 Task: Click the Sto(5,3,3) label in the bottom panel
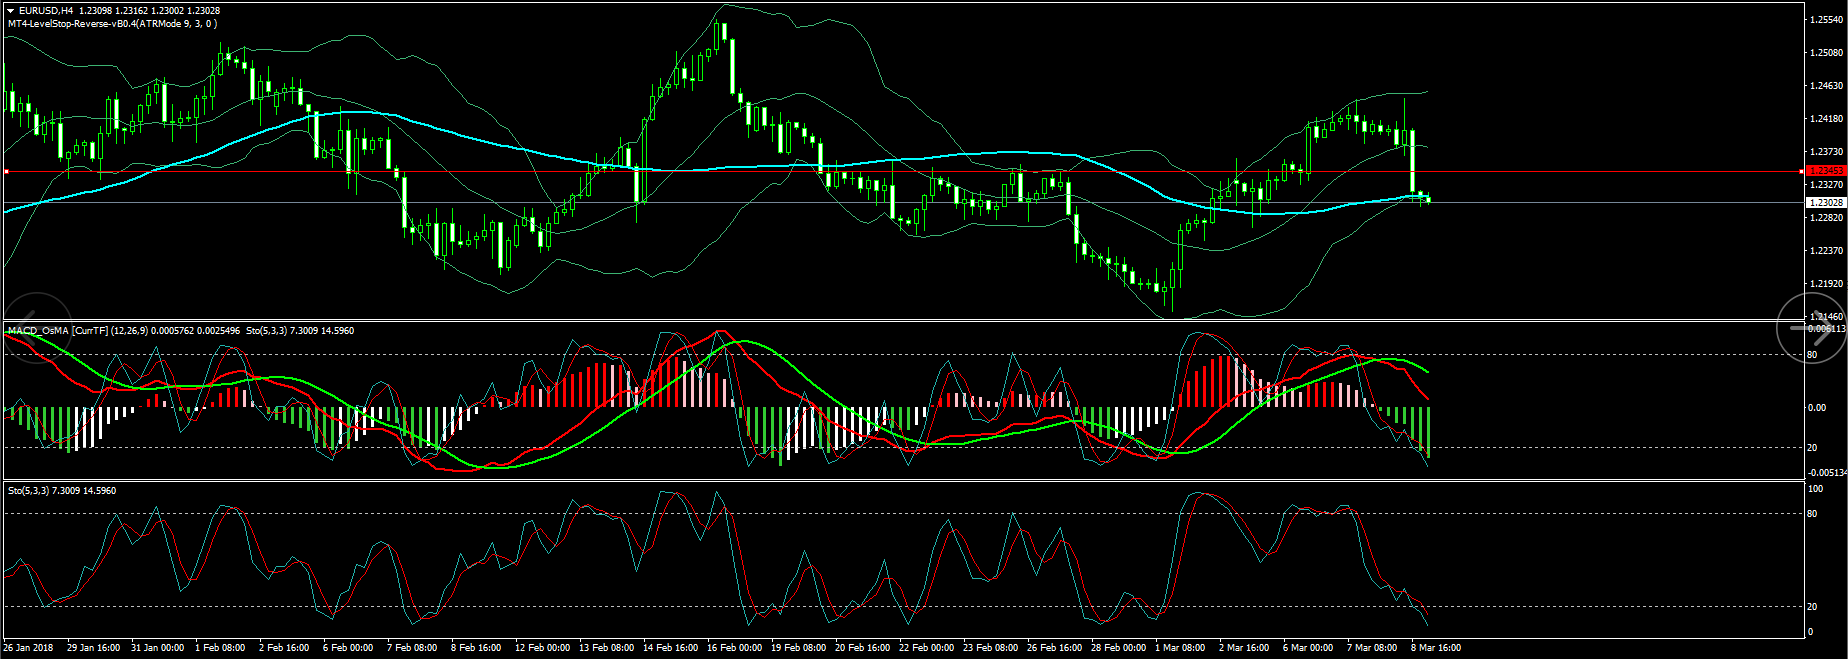tap(29, 491)
